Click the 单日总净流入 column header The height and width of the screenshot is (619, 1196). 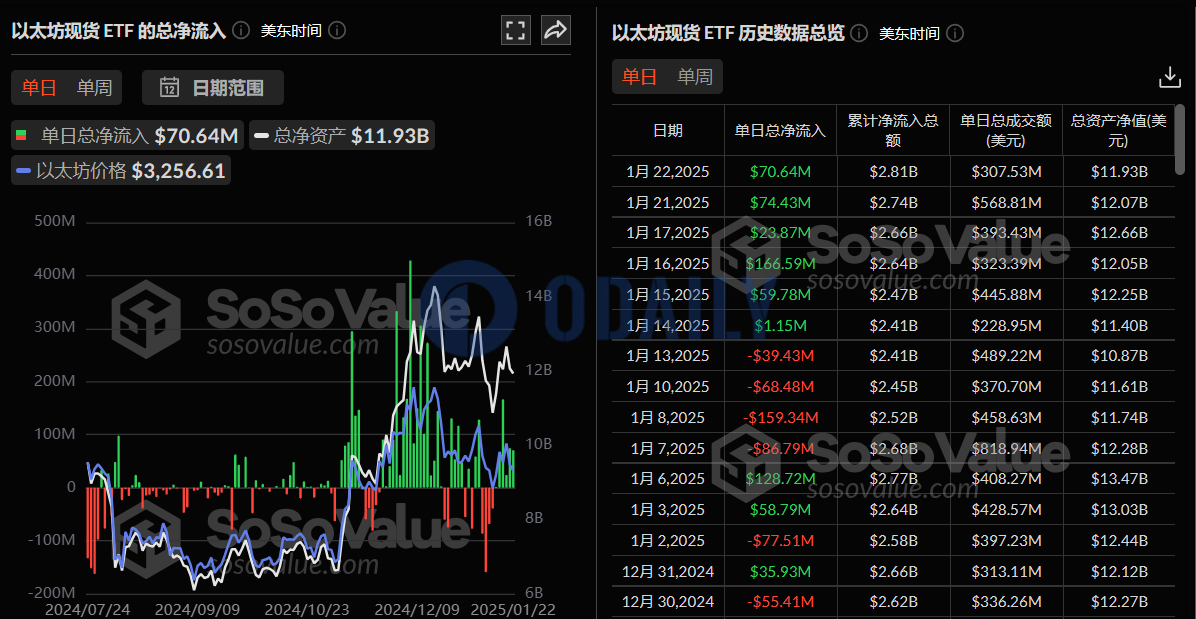[780, 130]
